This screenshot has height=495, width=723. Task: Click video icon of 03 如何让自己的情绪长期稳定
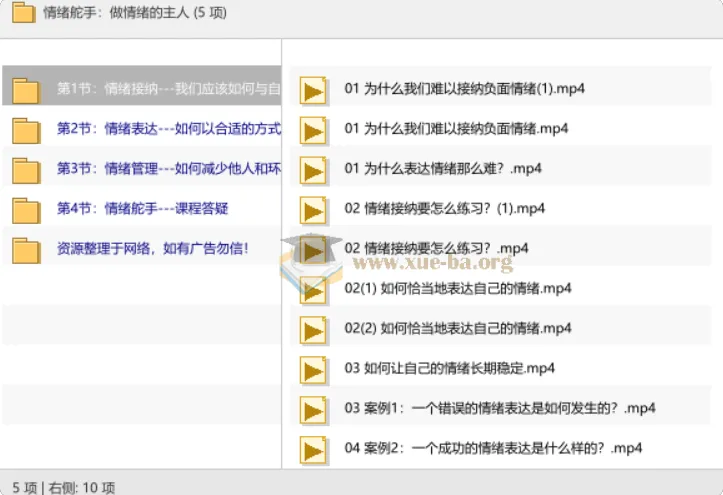(313, 371)
